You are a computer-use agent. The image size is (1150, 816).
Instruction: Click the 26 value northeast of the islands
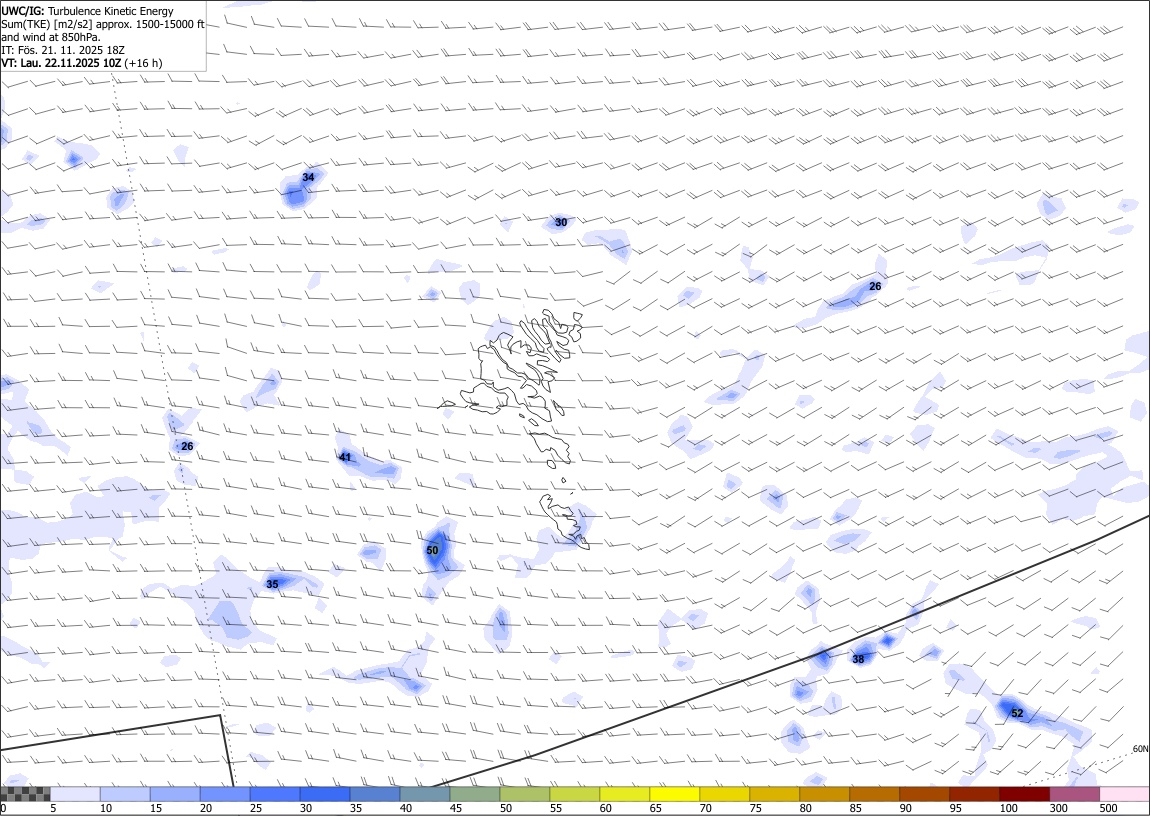pos(875,287)
